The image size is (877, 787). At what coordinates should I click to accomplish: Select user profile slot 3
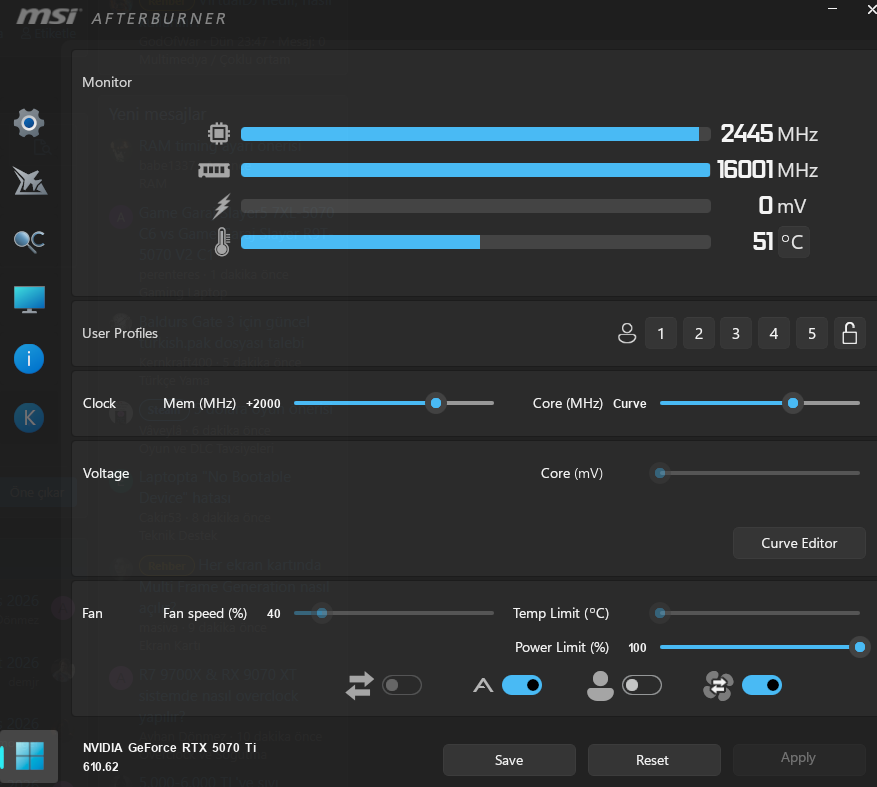click(736, 333)
